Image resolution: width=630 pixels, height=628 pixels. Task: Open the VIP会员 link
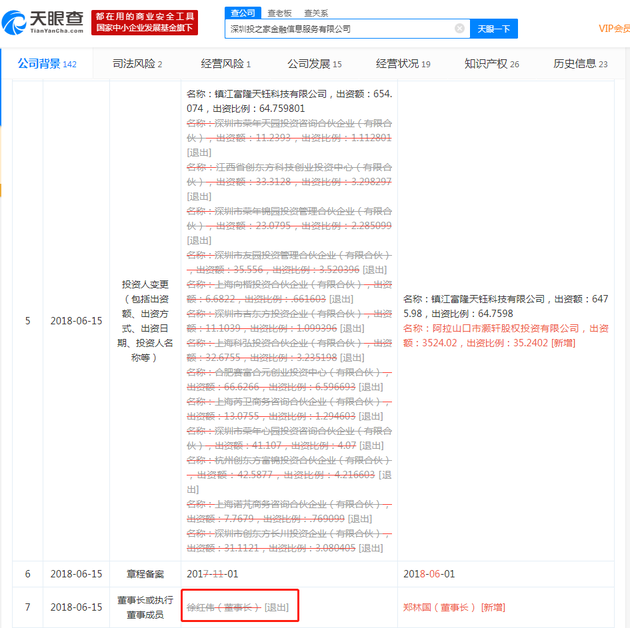click(614, 29)
